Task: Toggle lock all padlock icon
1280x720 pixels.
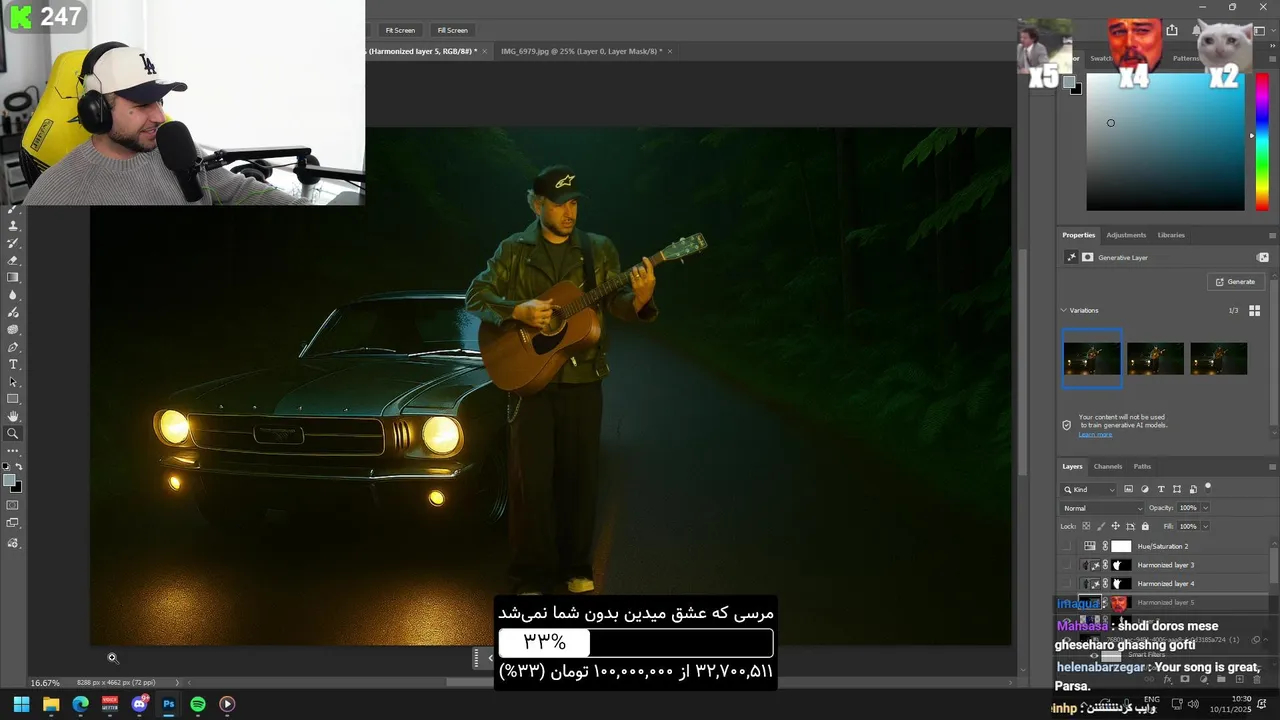Action: (x=1145, y=526)
